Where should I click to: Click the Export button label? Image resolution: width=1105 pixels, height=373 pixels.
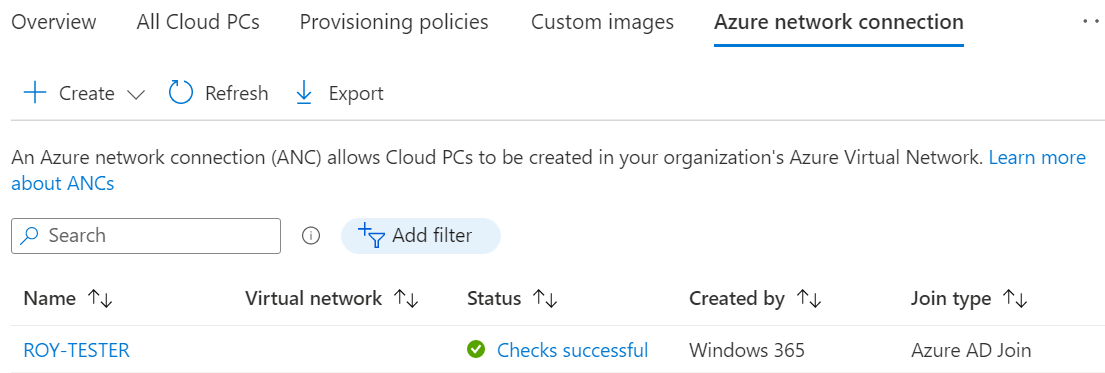tap(356, 93)
